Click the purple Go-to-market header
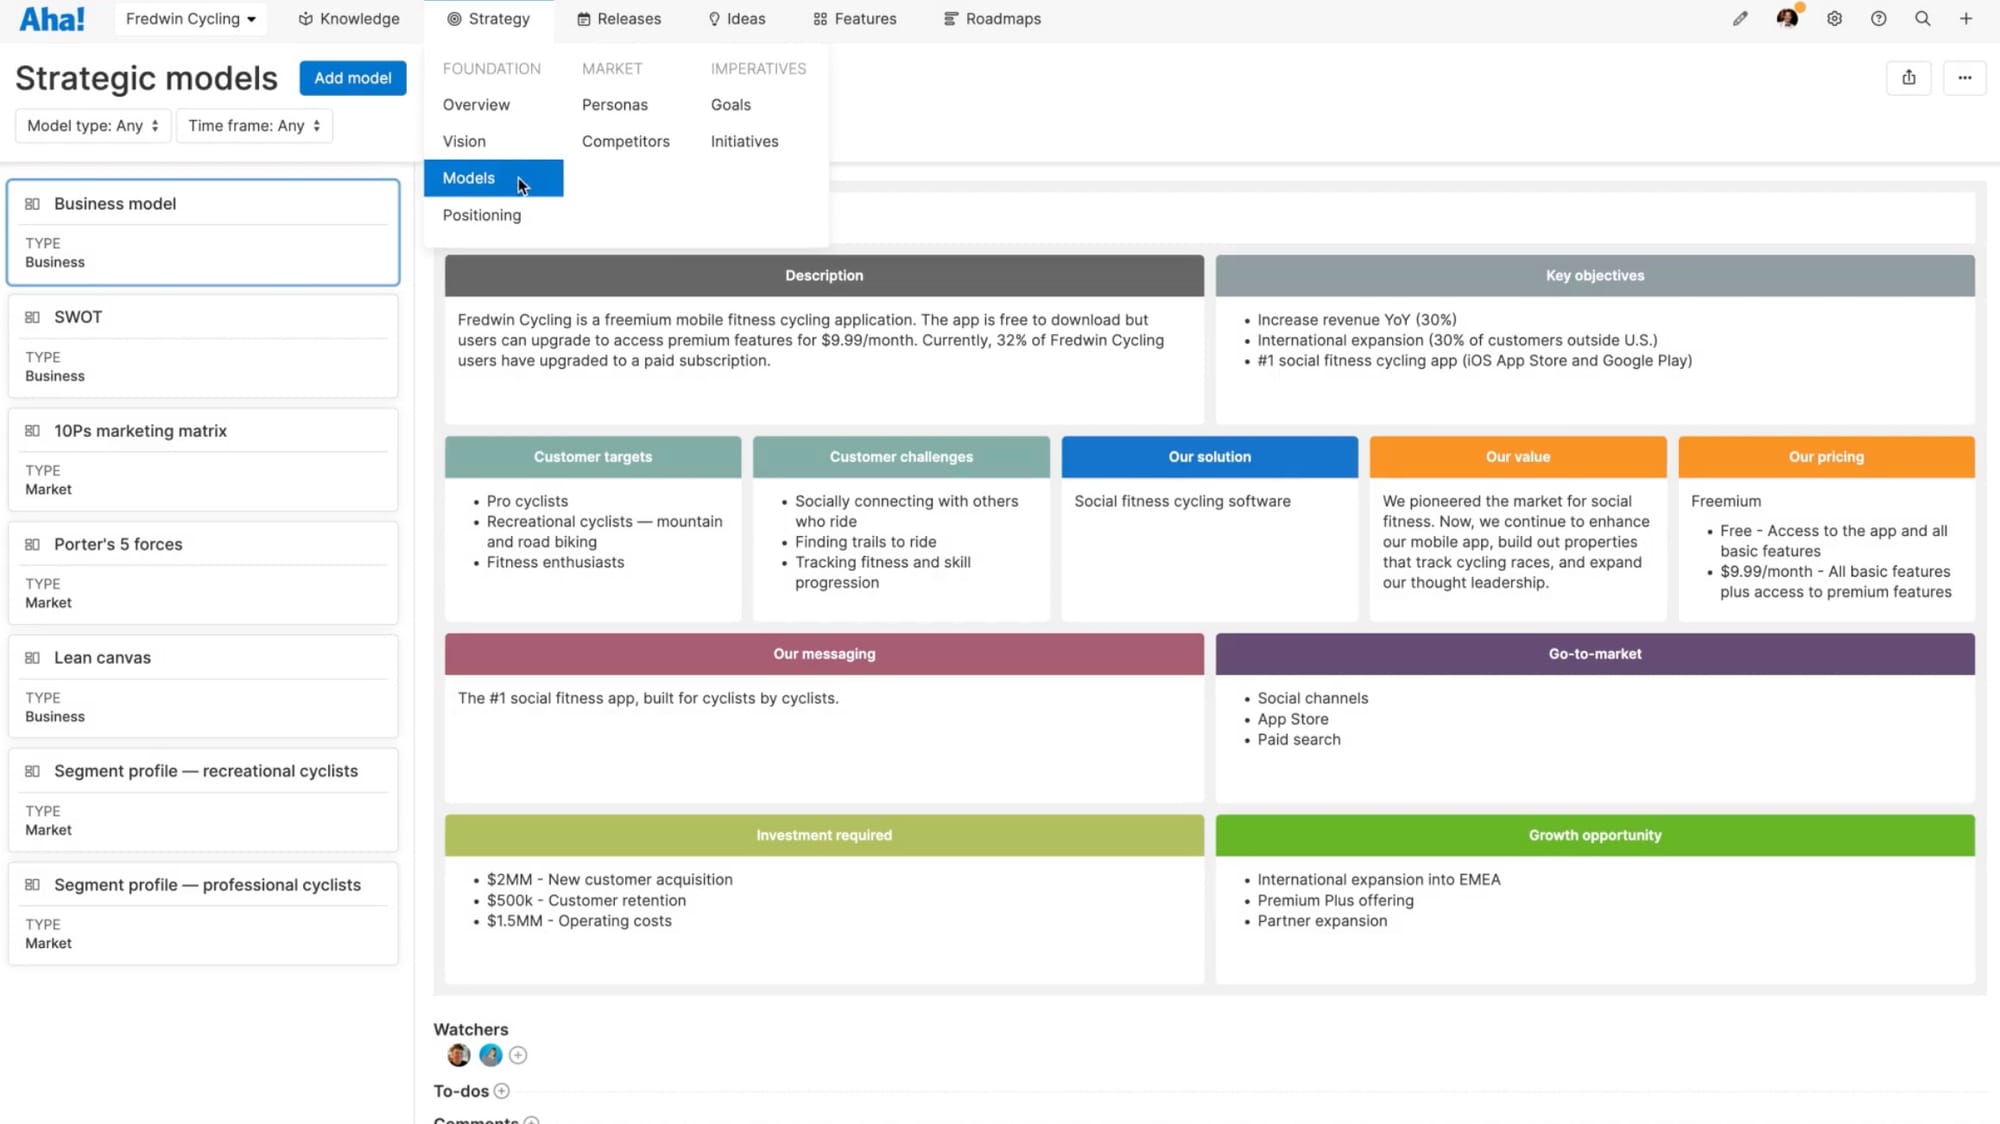This screenshot has width=2000, height=1124. [x=1595, y=654]
